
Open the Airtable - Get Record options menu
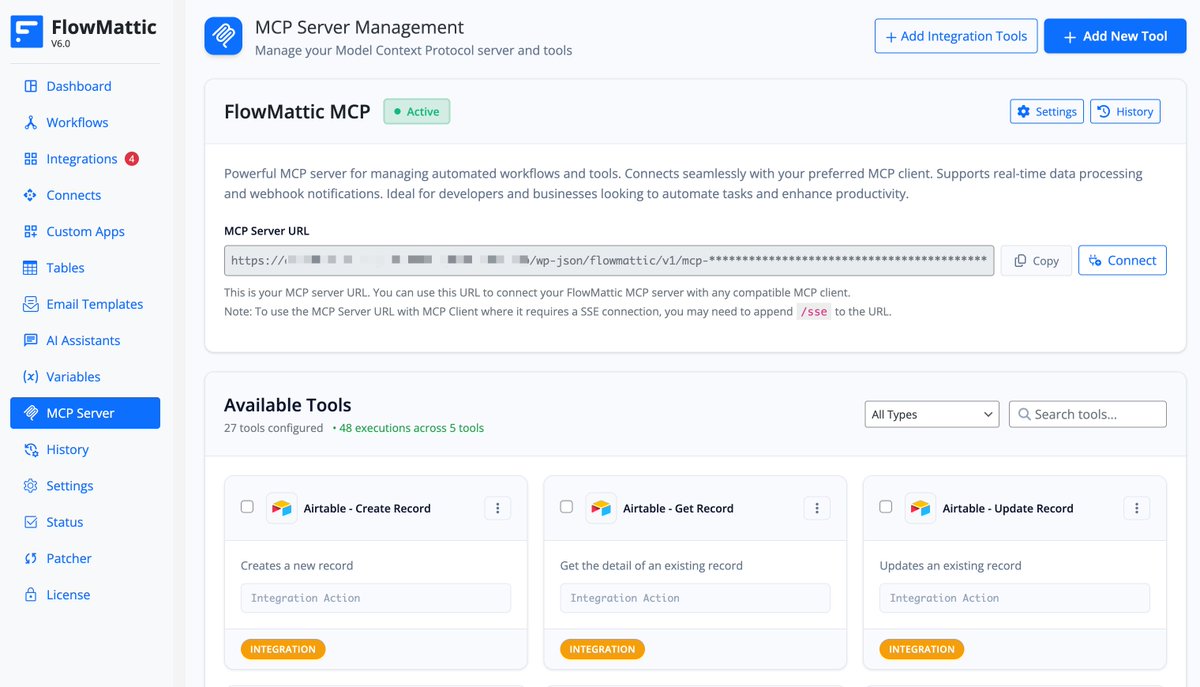point(817,508)
